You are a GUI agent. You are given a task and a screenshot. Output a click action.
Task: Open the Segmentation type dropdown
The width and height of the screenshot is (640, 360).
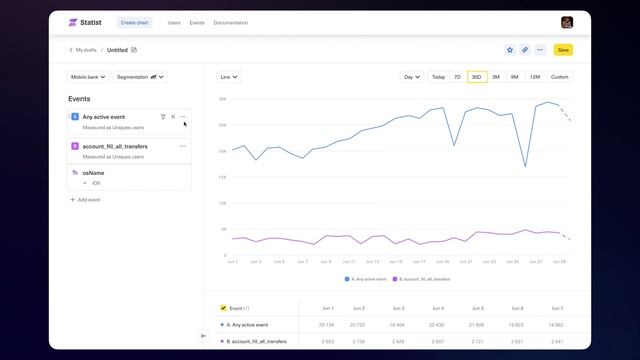[140, 77]
